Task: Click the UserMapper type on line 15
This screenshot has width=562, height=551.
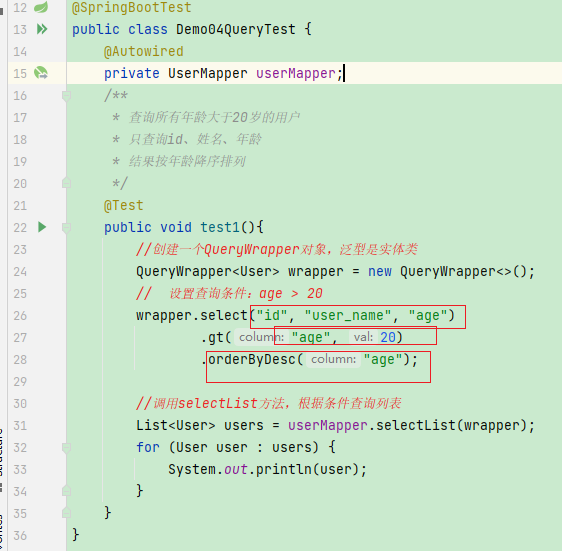Action: [208, 73]
